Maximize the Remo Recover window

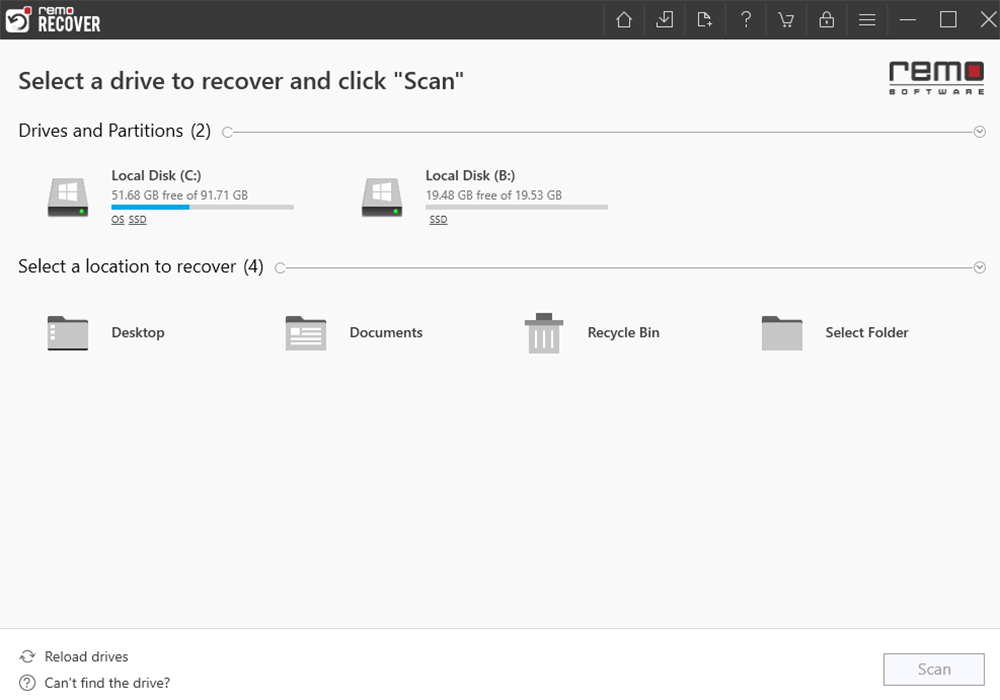click(x=948, y=20)
